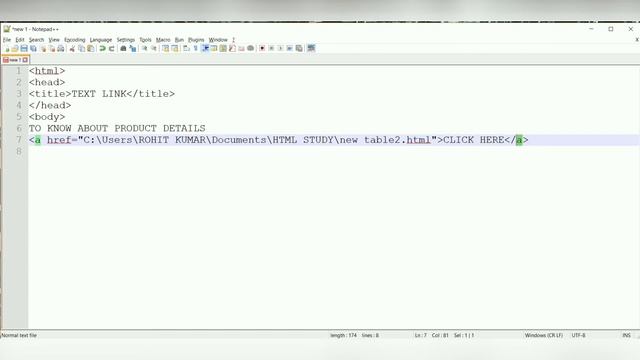This screenshot has width=640, height=360.
Task: Click 'CLICK HERE' text on line 7
Action: (473, 140)
